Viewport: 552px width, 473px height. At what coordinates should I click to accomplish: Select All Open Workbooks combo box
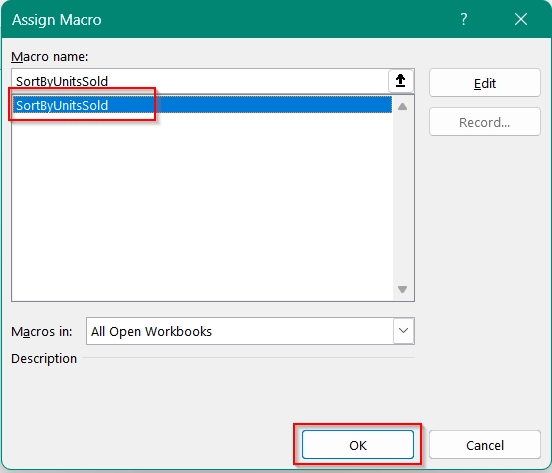(250, 331)
